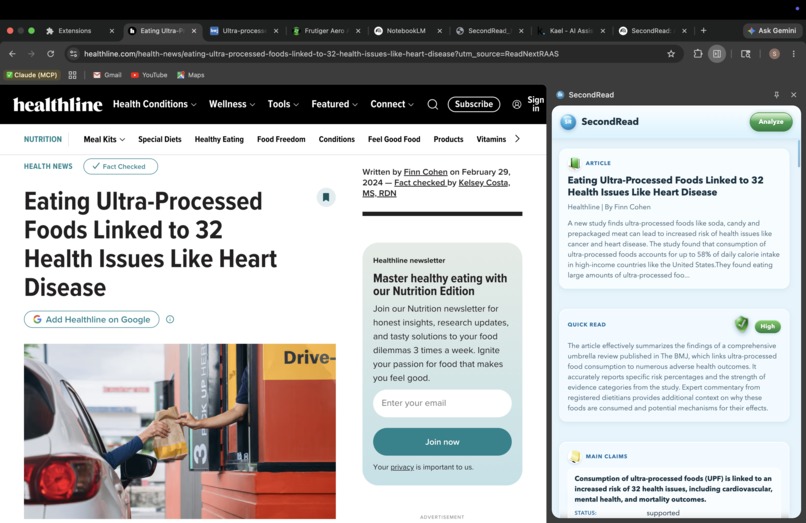Open the NUTRITION category link
This screenshot has width=806, height=523.
coord(43,139)
